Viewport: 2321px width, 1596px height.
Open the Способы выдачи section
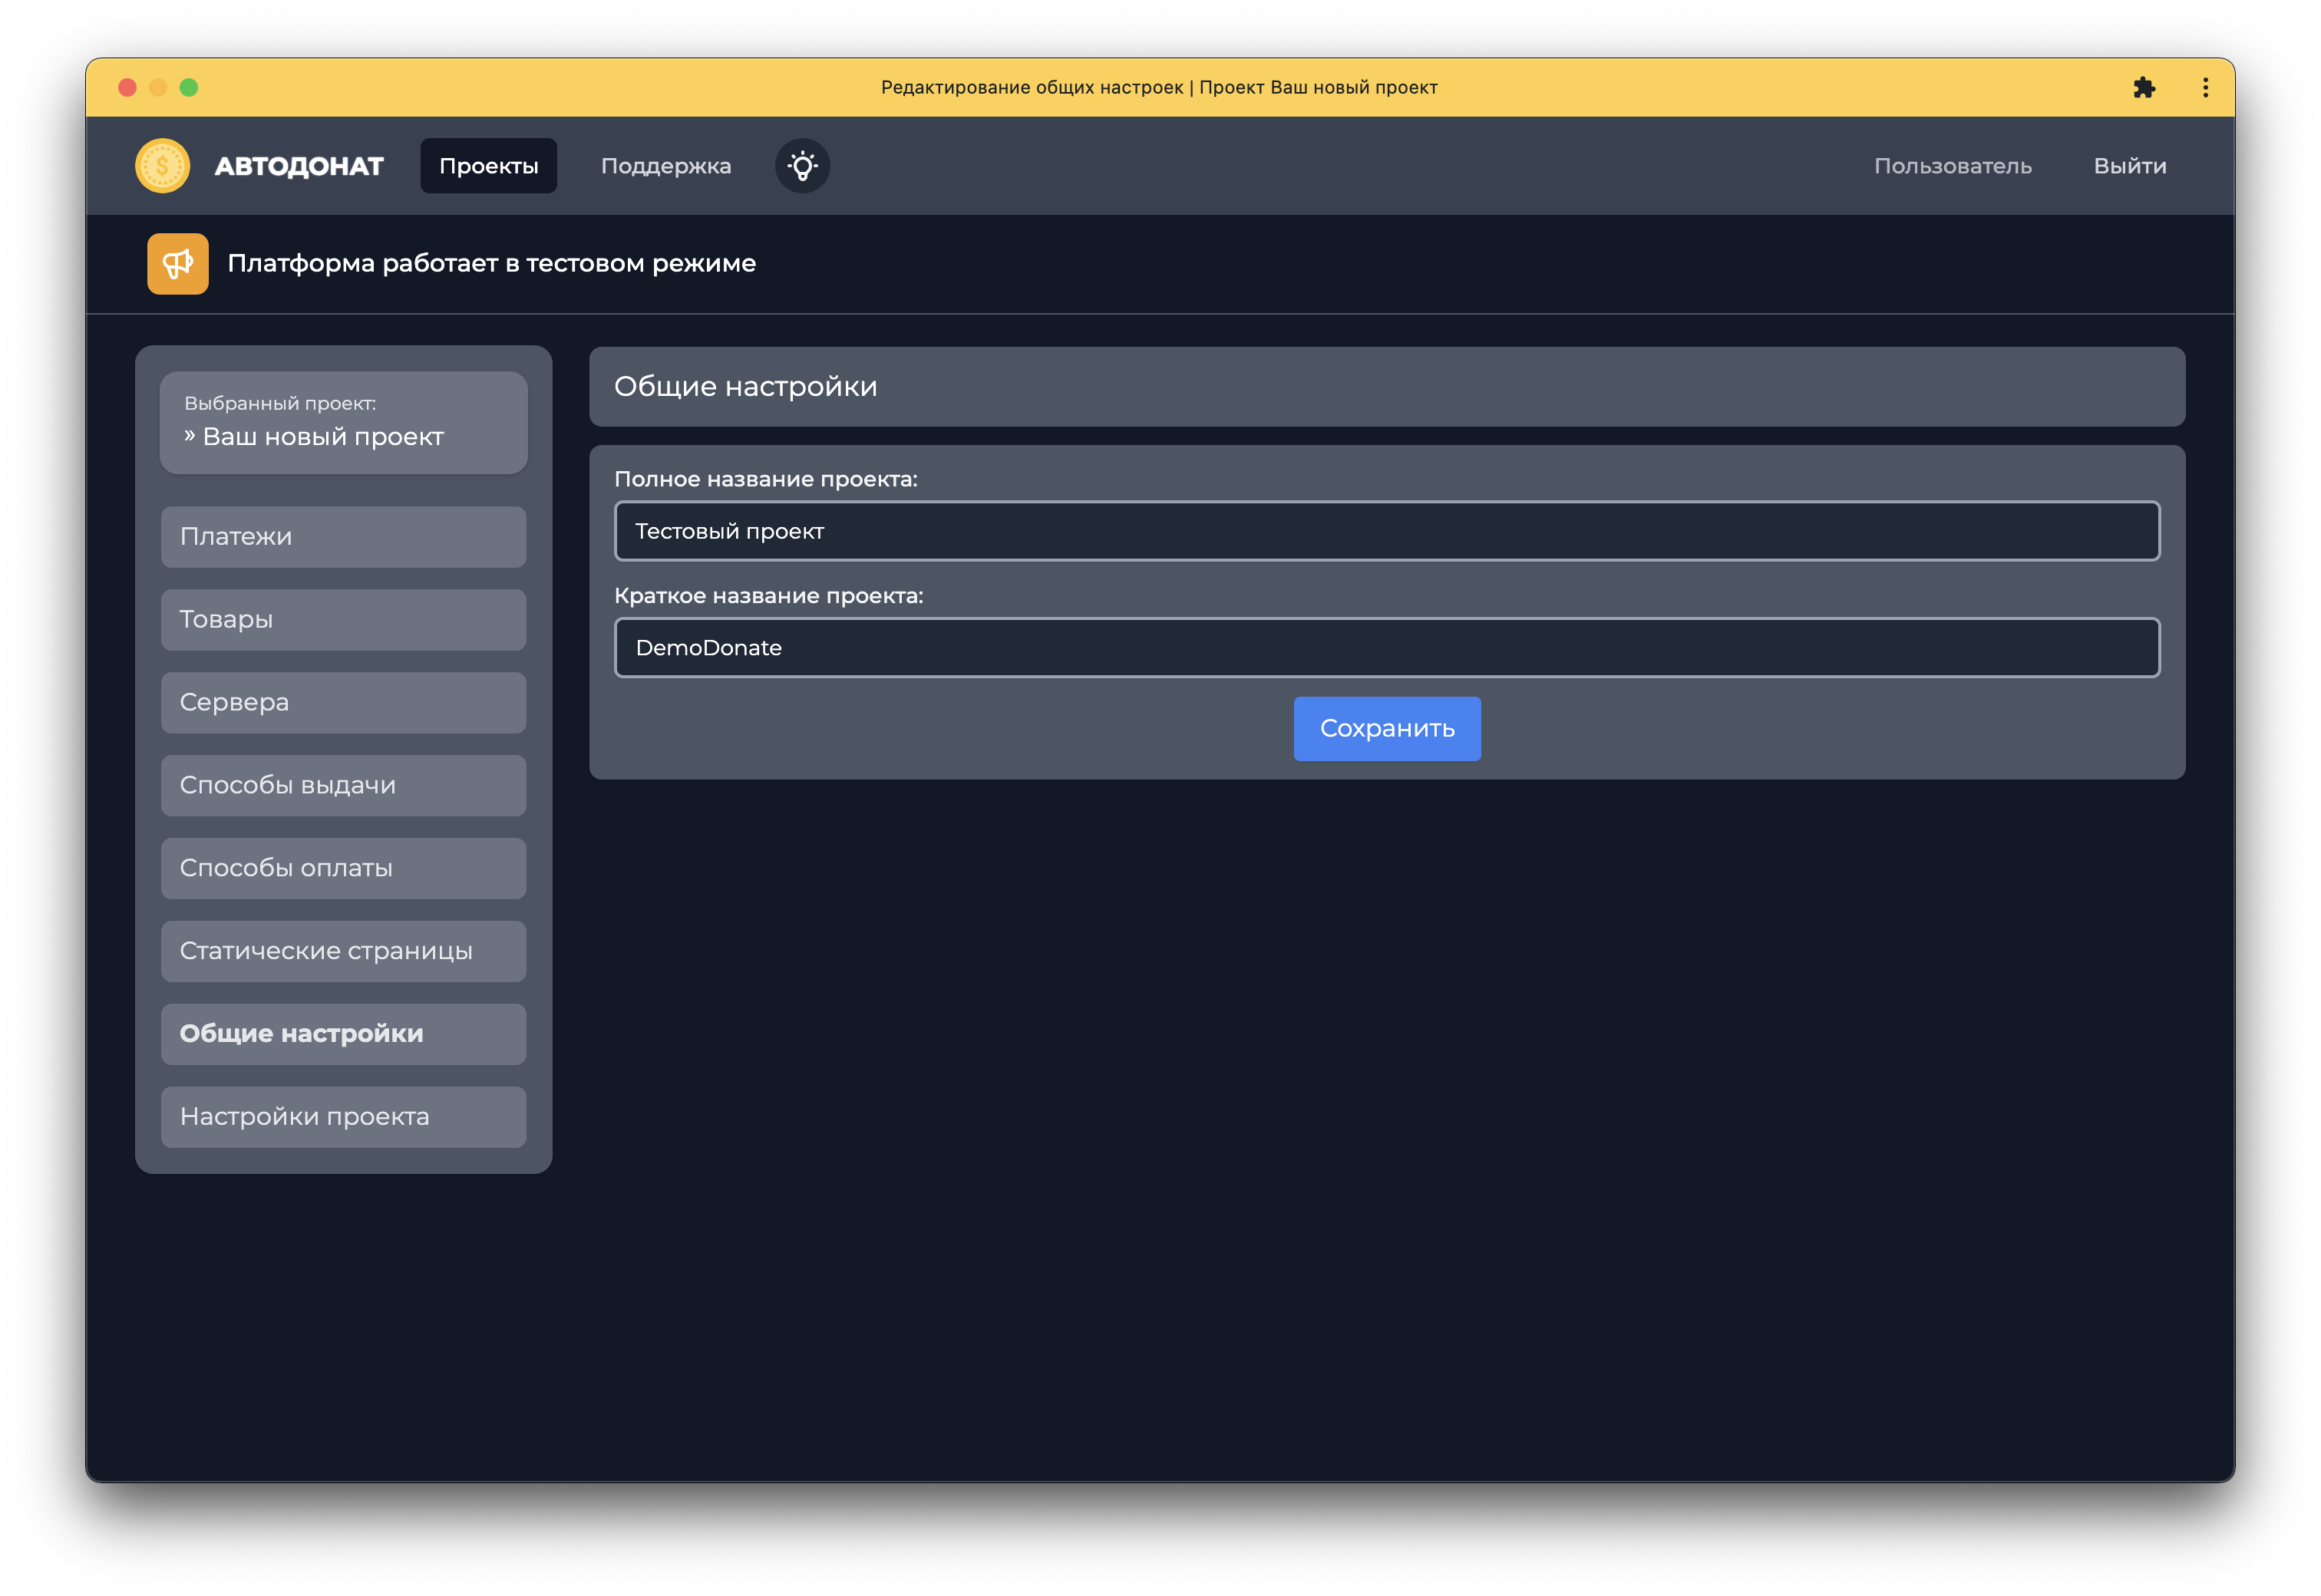[343, 786]
